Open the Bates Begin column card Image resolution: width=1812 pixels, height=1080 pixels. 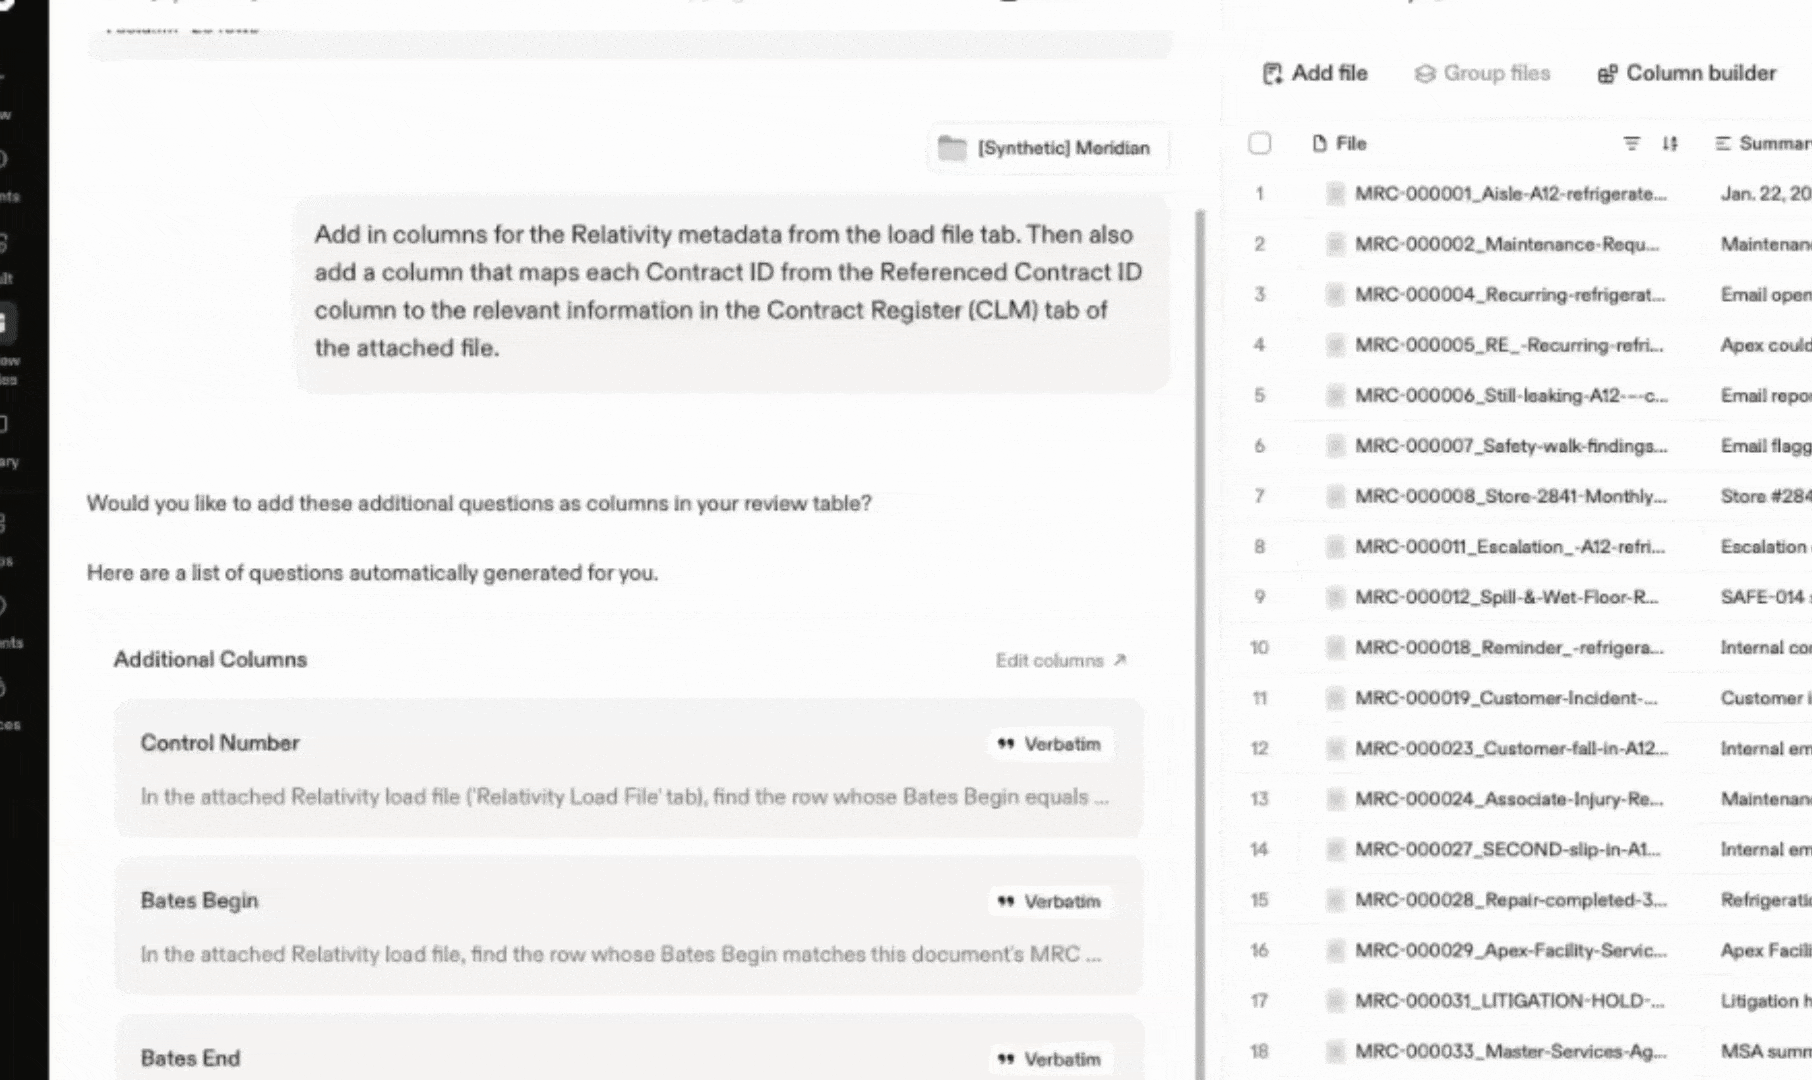[628, 926]
